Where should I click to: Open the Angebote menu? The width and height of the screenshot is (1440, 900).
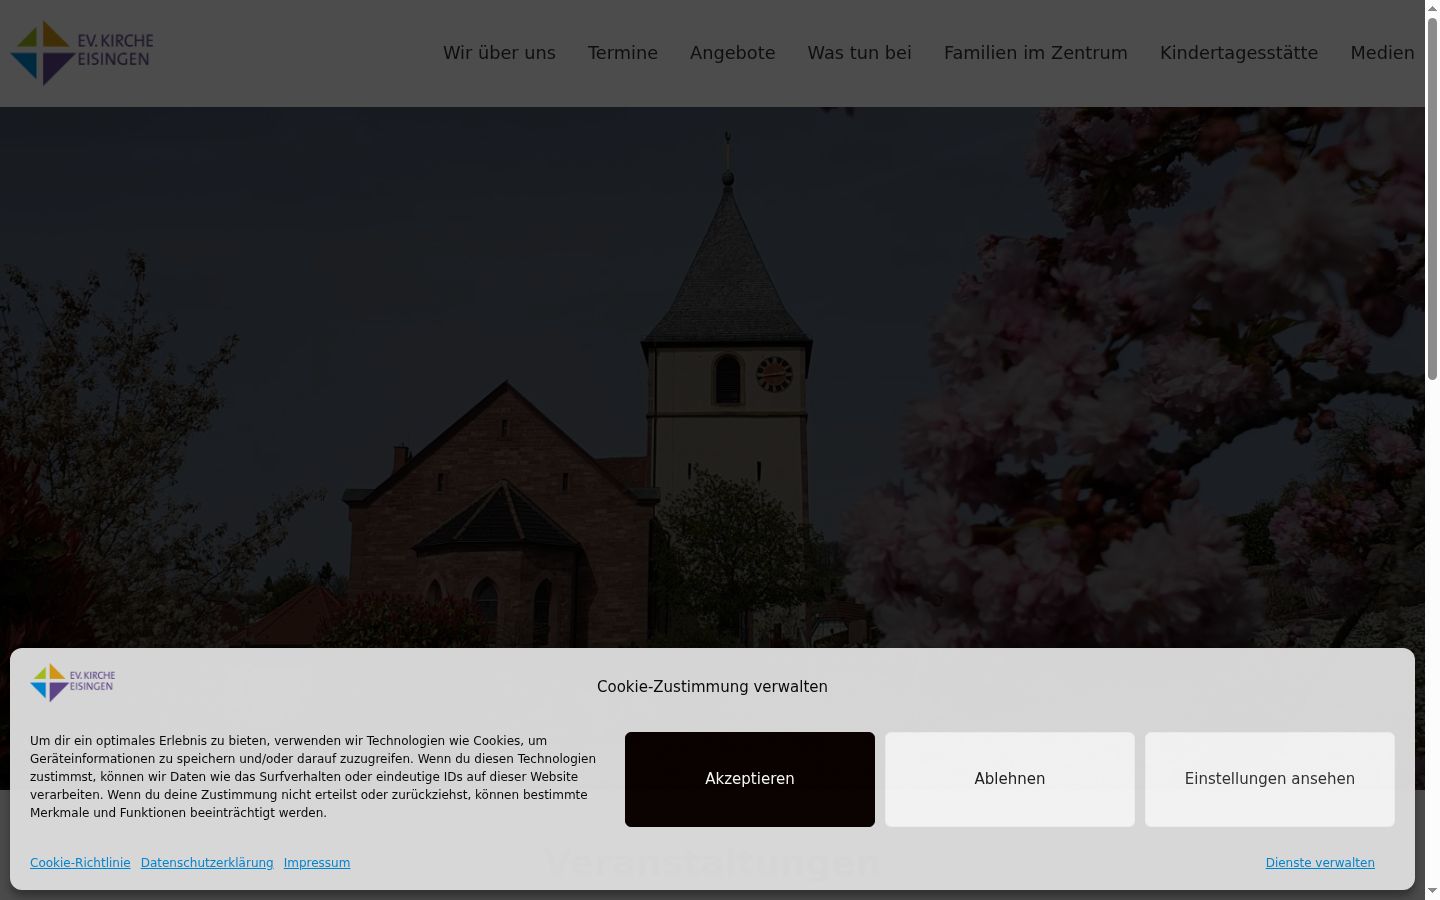pos(733,53)
